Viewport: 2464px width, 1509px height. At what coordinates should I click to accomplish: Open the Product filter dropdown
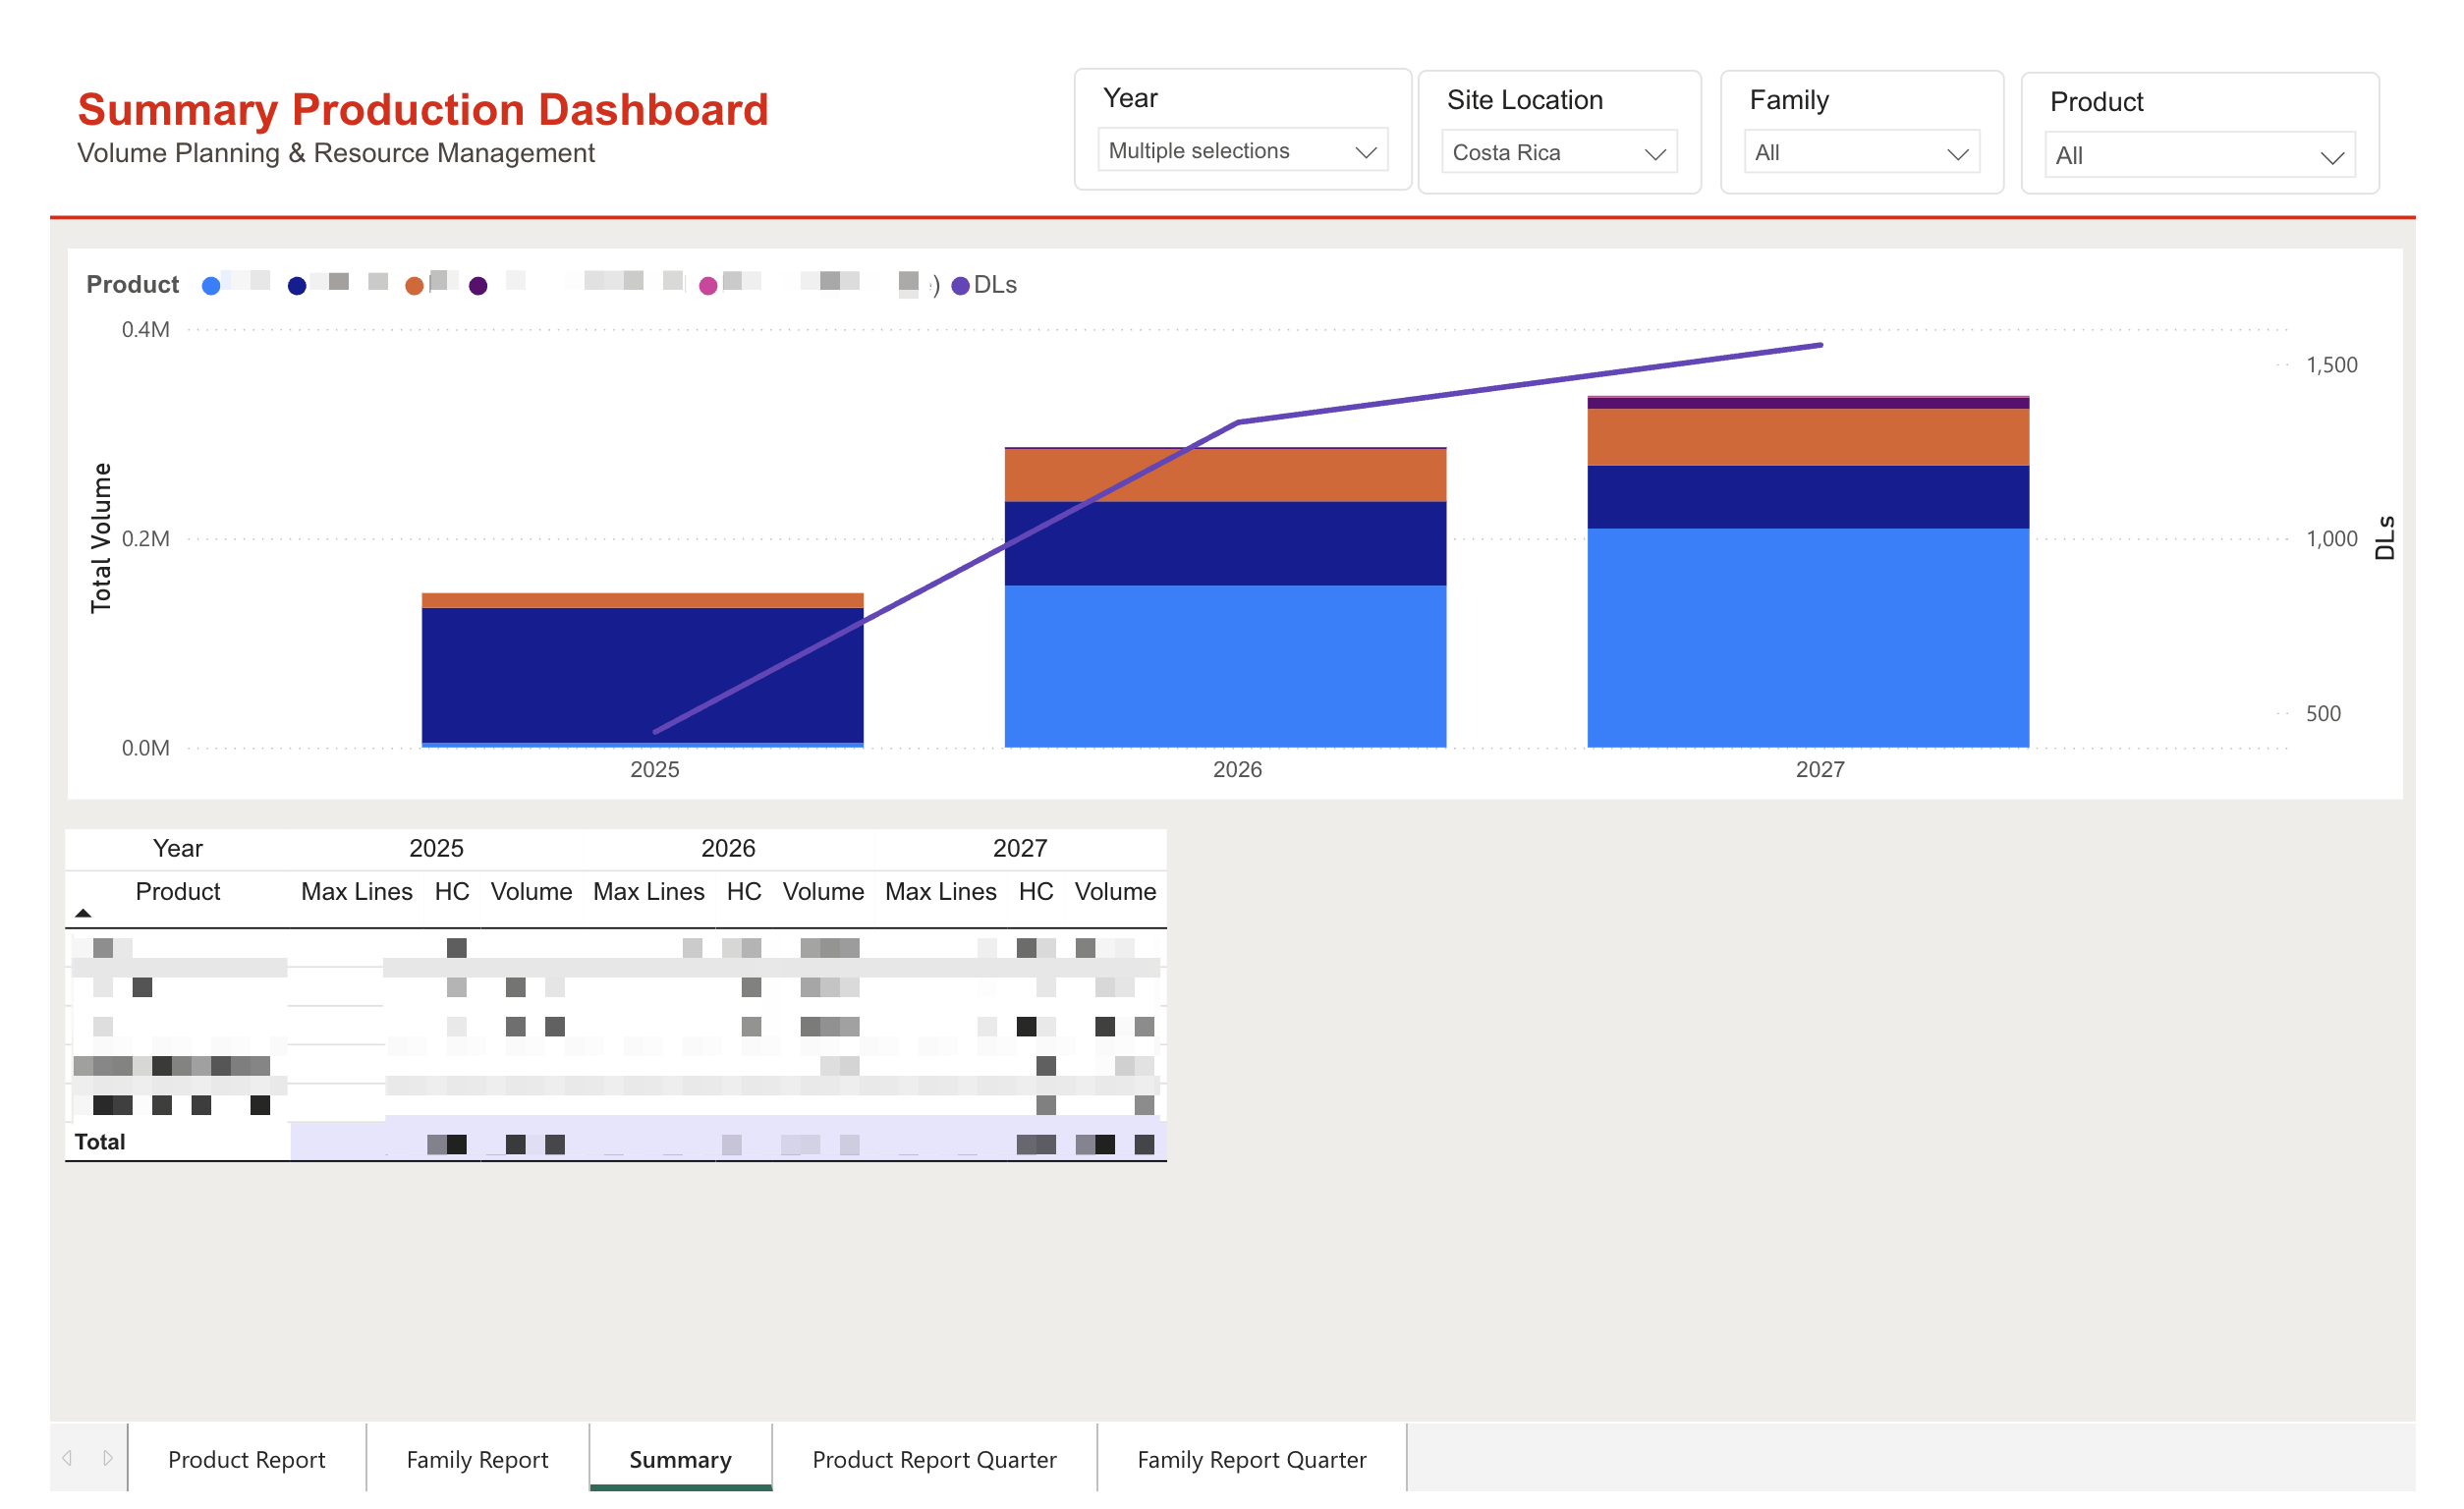click(x=2199, y=156)
